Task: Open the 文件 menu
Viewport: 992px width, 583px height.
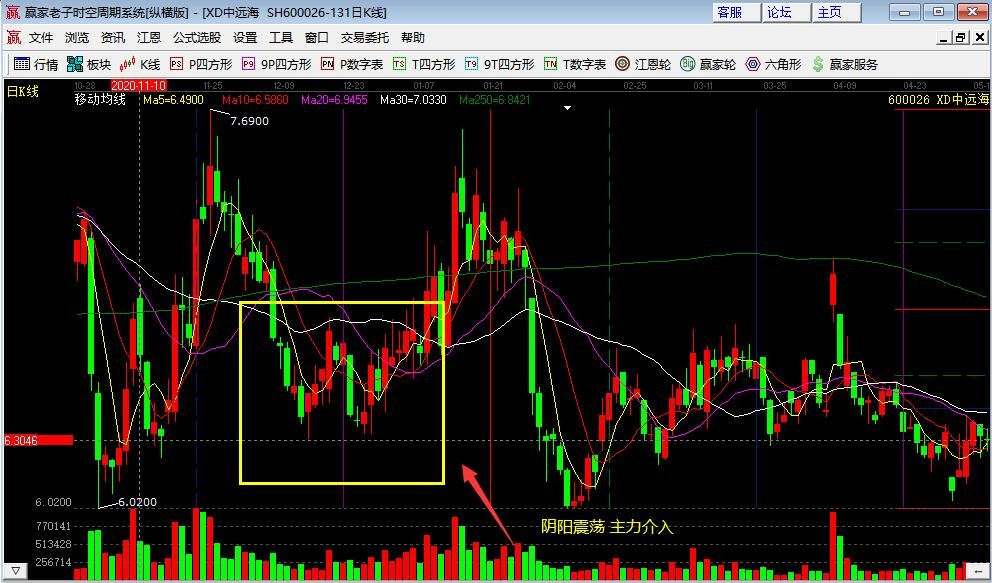Action: click(41, 38)
